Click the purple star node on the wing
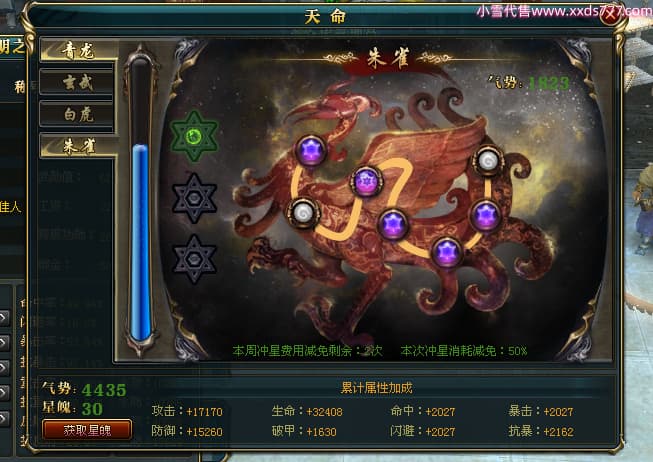 point(366,181)
